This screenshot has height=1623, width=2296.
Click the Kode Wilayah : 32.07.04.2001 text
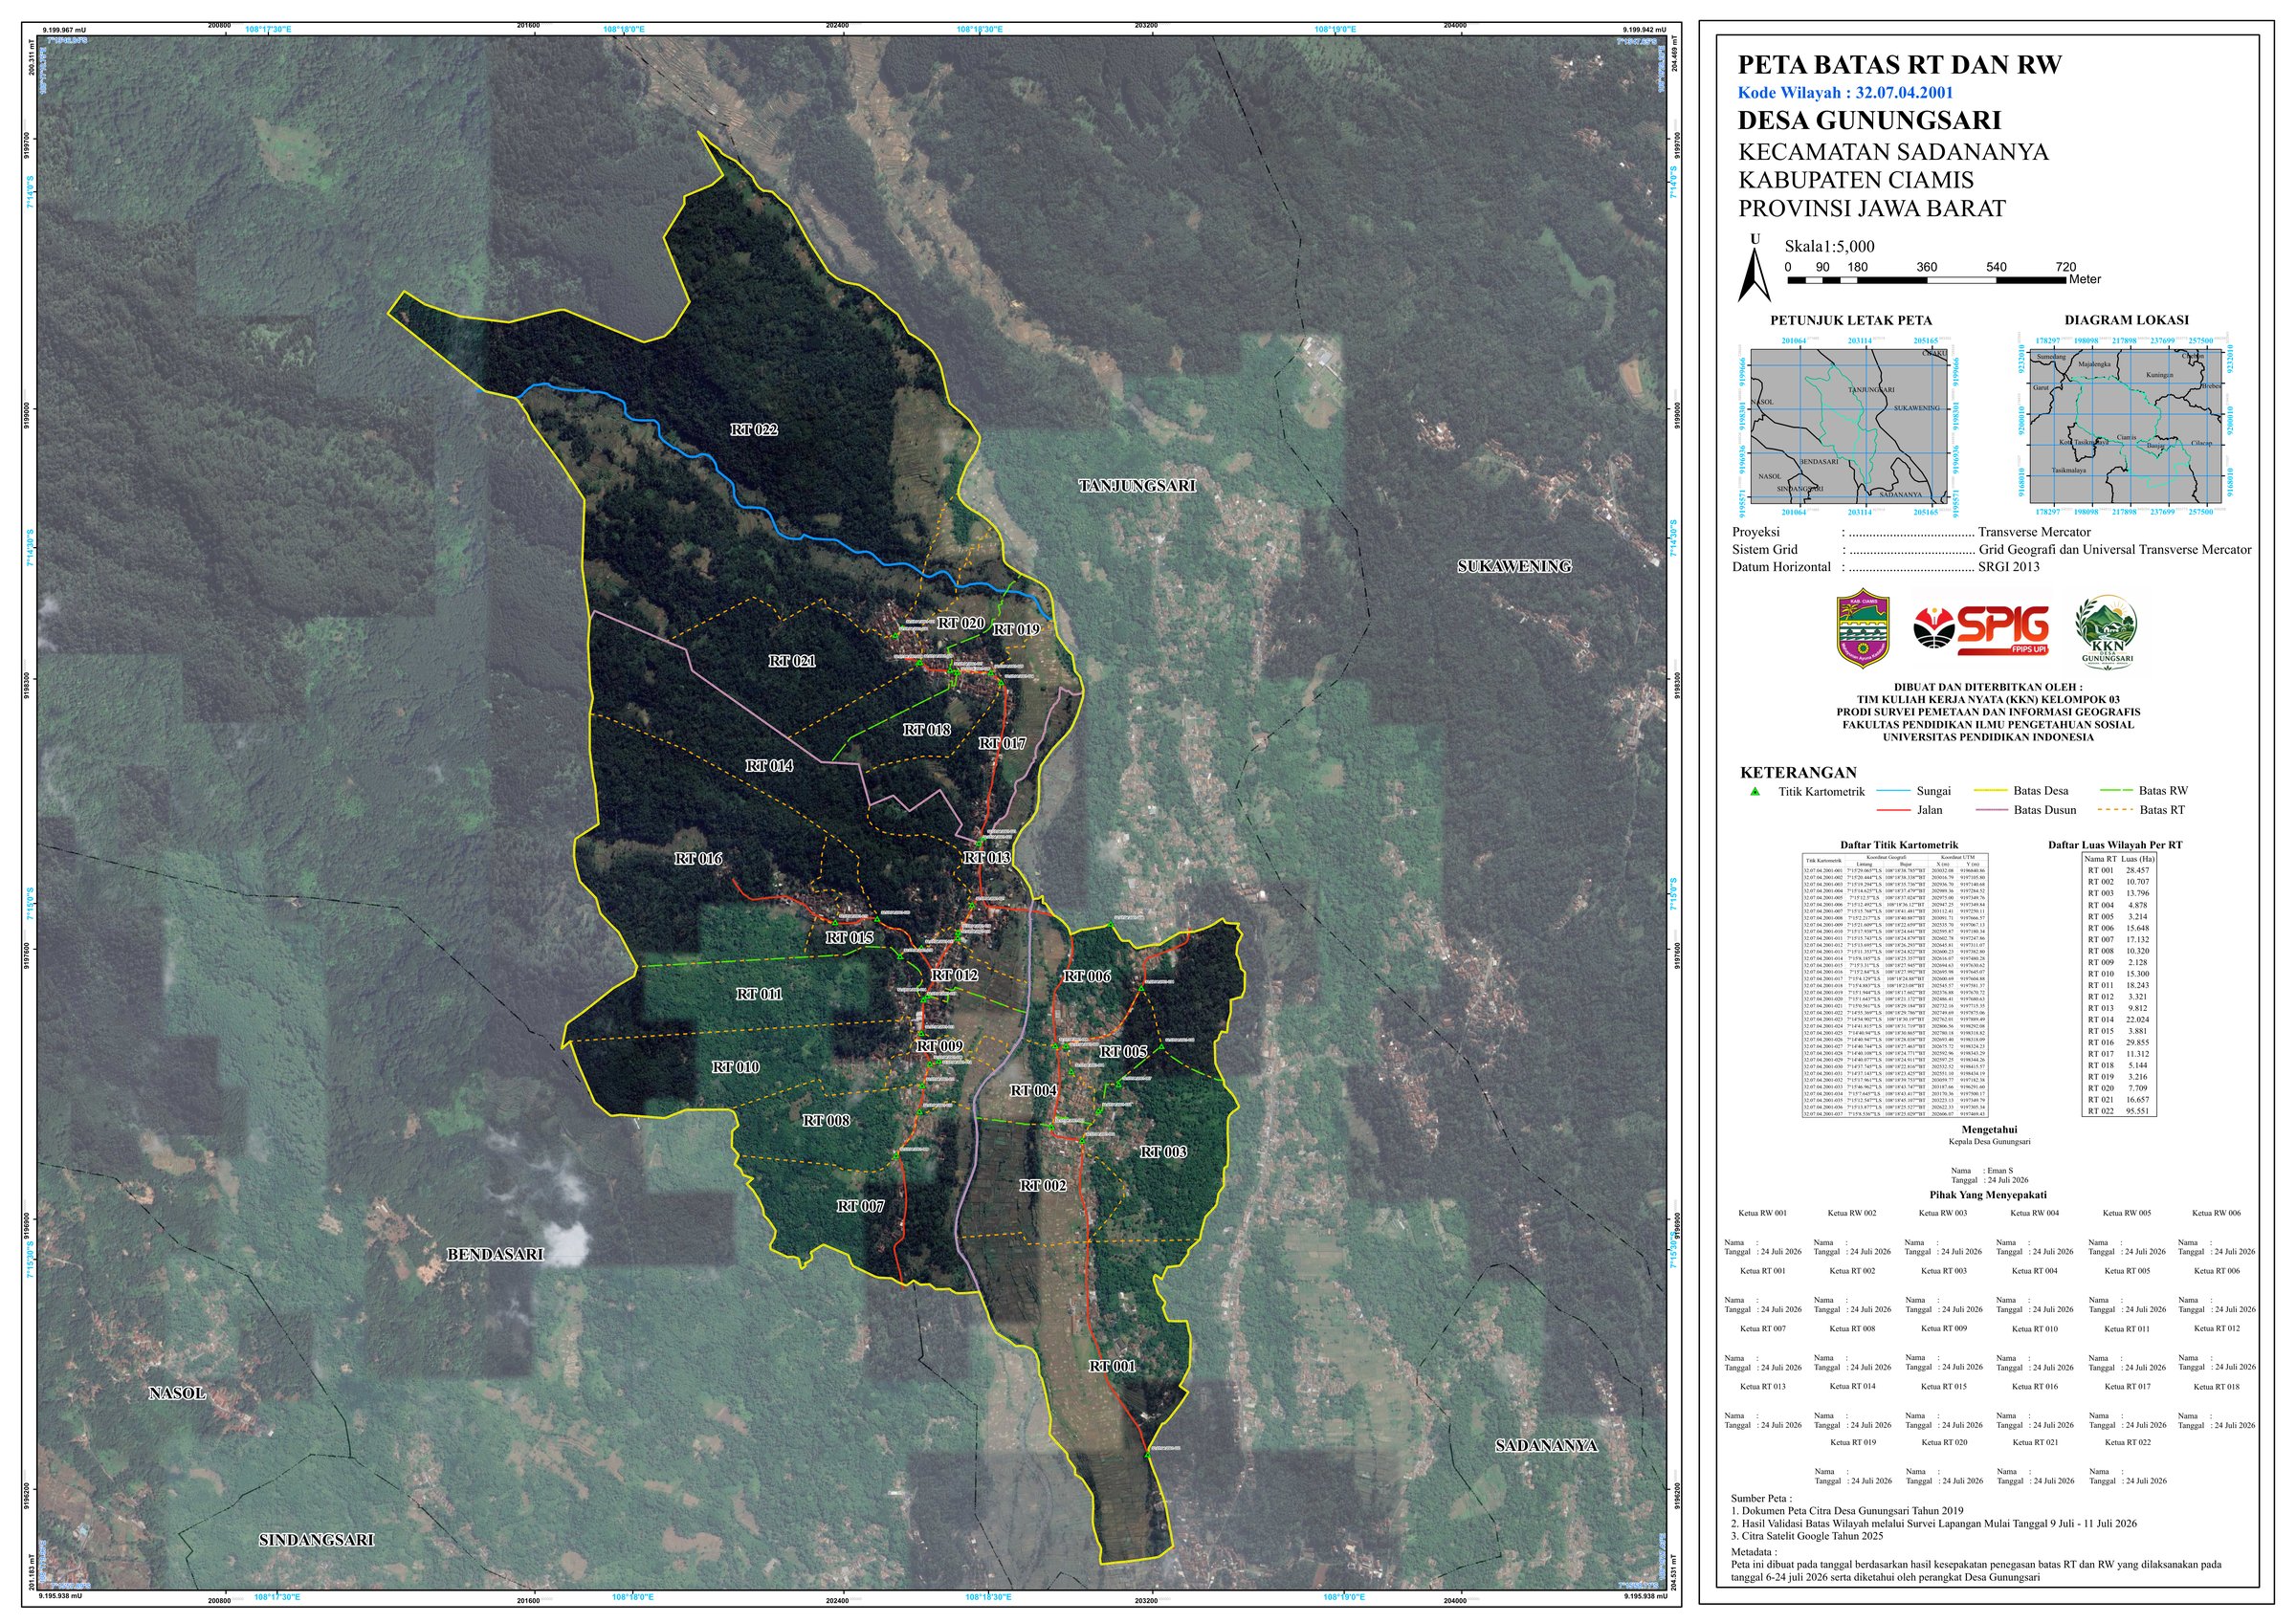(x=1845, y=93)
